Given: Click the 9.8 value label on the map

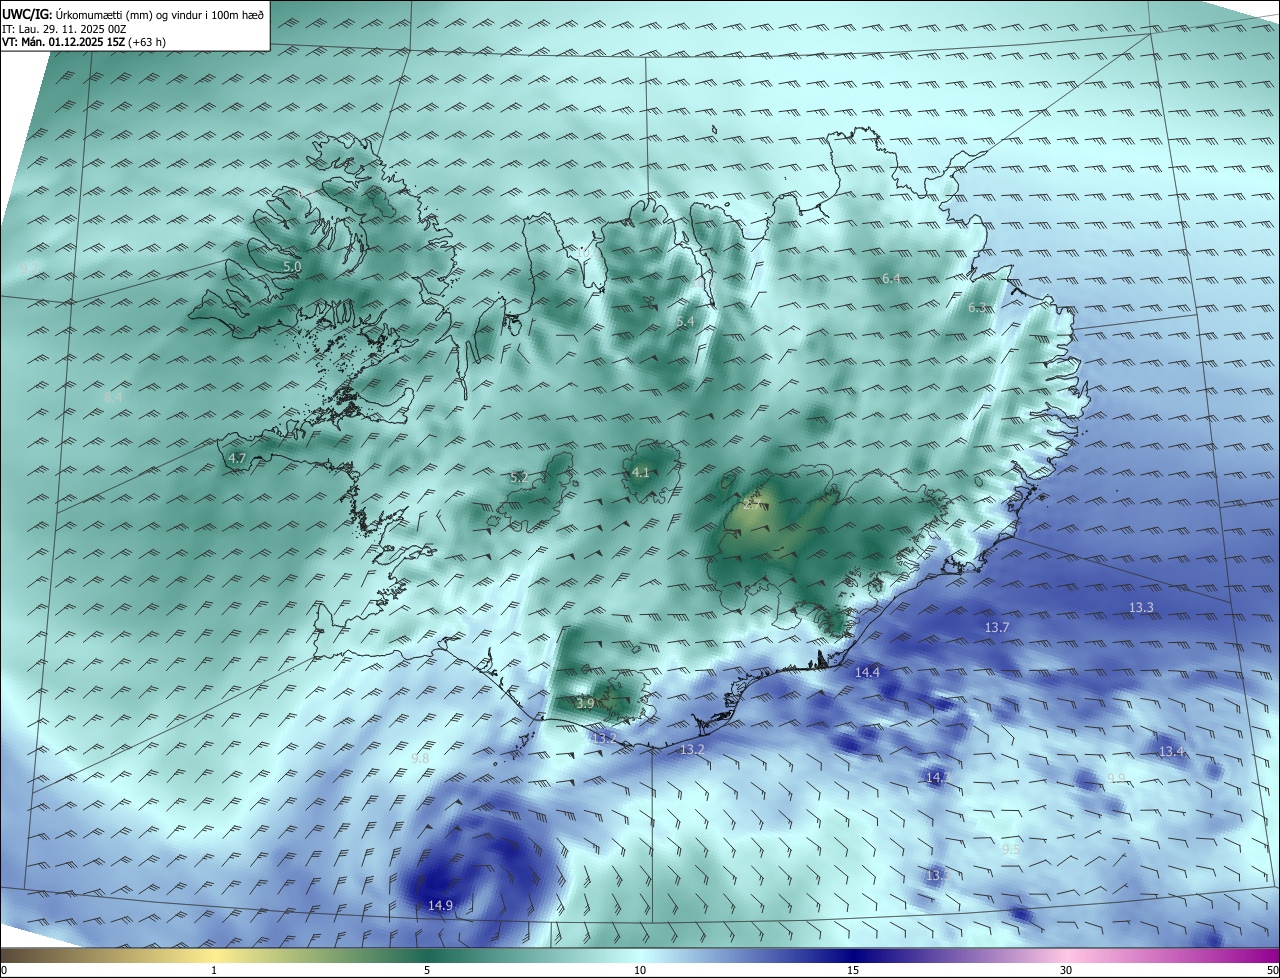Looking at the screenshot, I should pos(420,758).
